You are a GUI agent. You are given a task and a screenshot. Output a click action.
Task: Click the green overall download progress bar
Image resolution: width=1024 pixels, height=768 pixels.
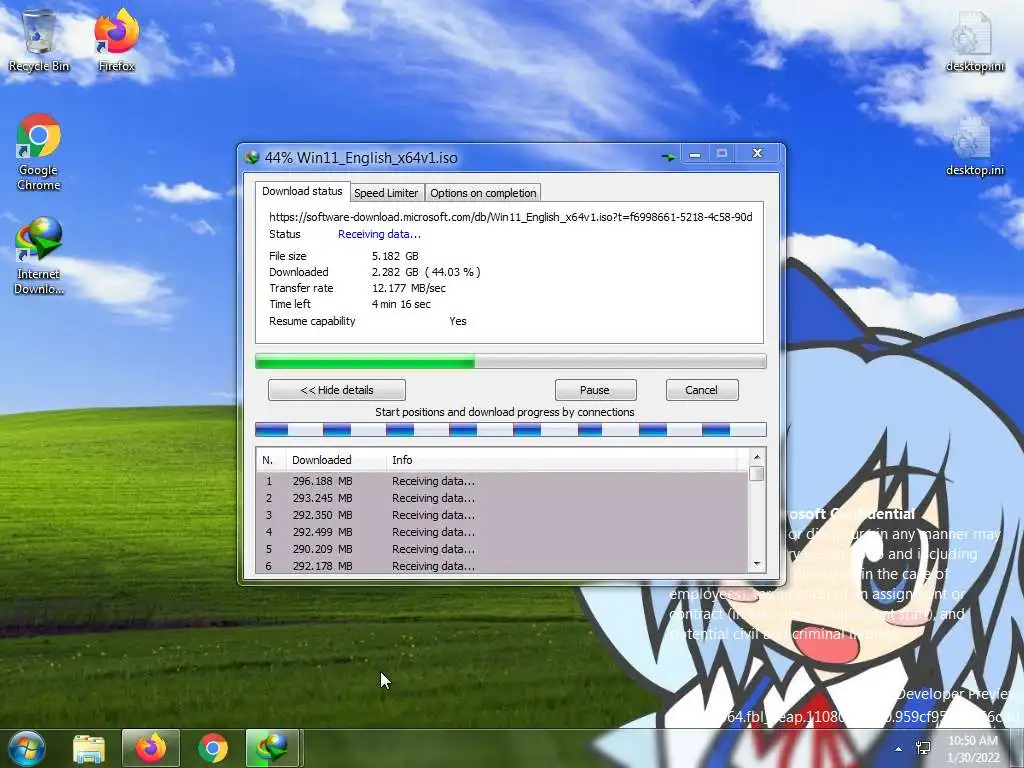coord(510,361)
